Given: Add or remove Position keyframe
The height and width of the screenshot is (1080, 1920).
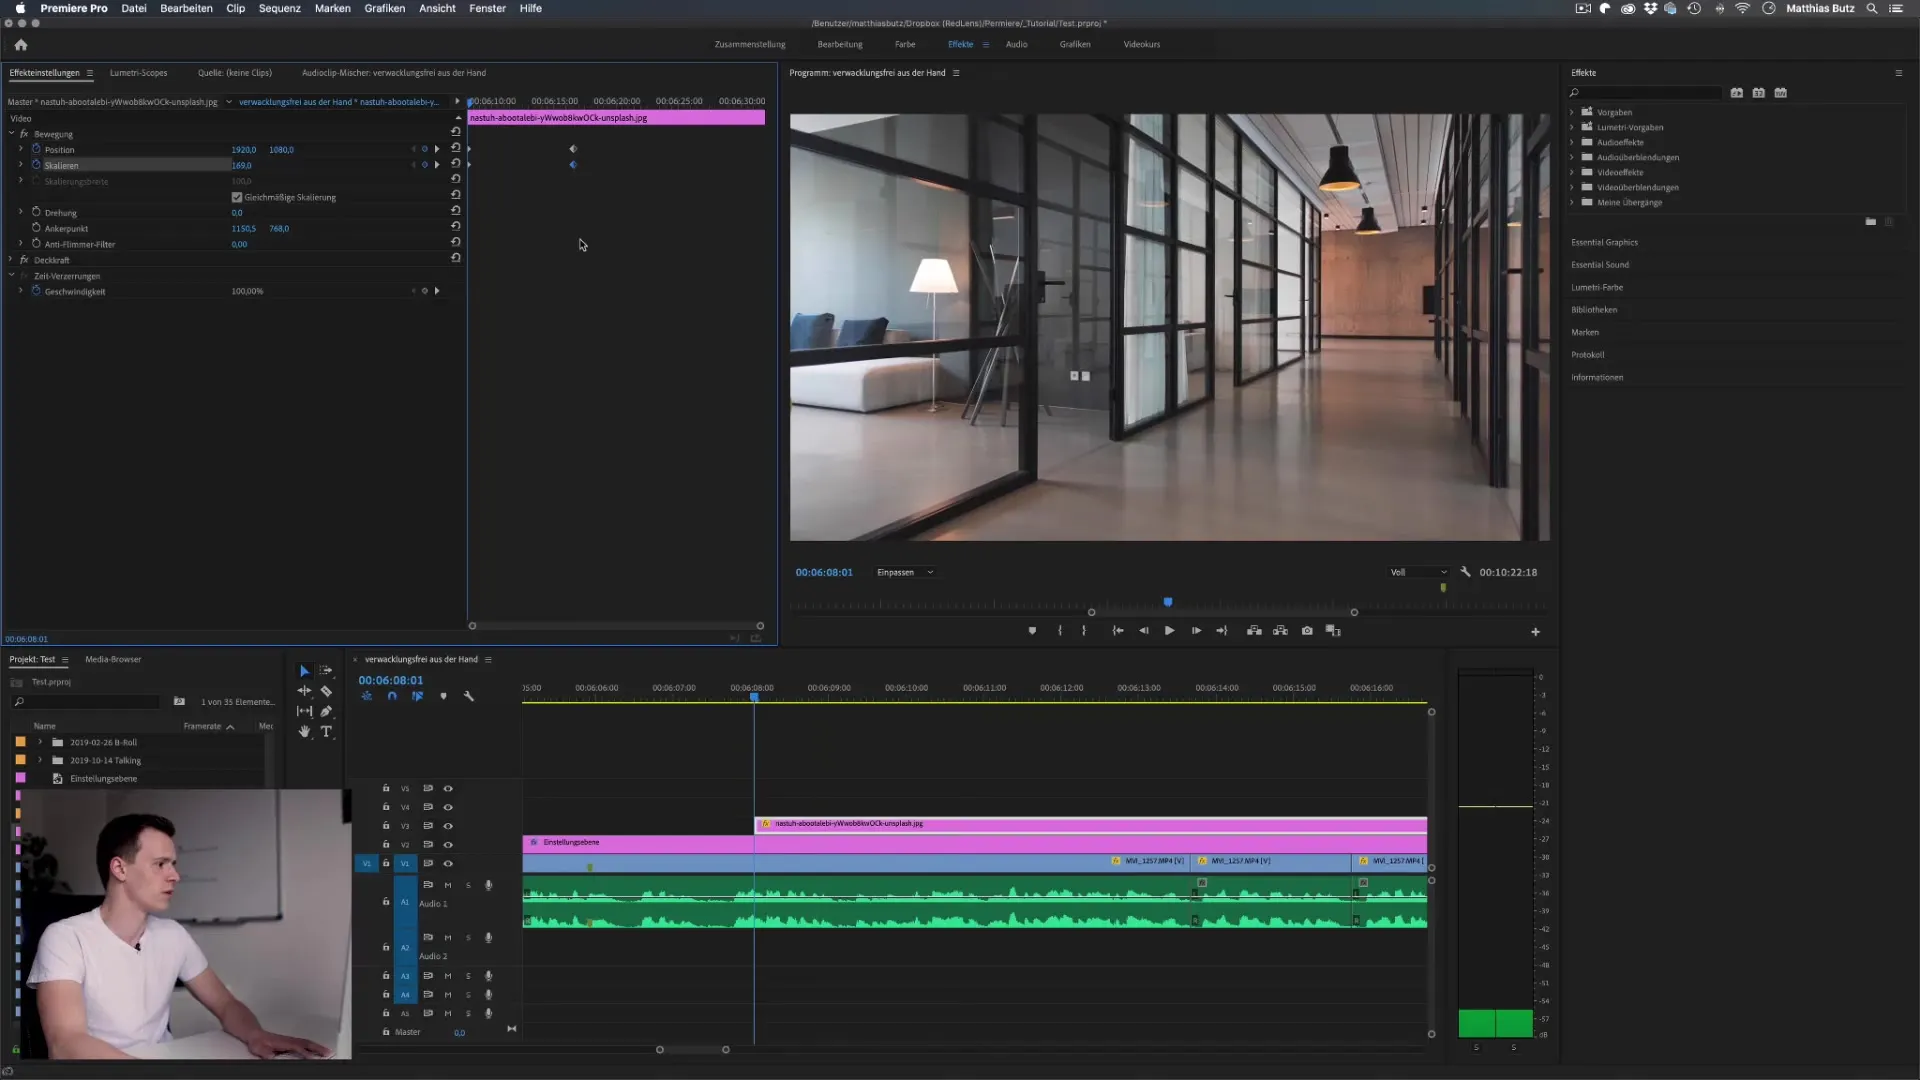Looking at the screenshot, I should click(424, 149).
